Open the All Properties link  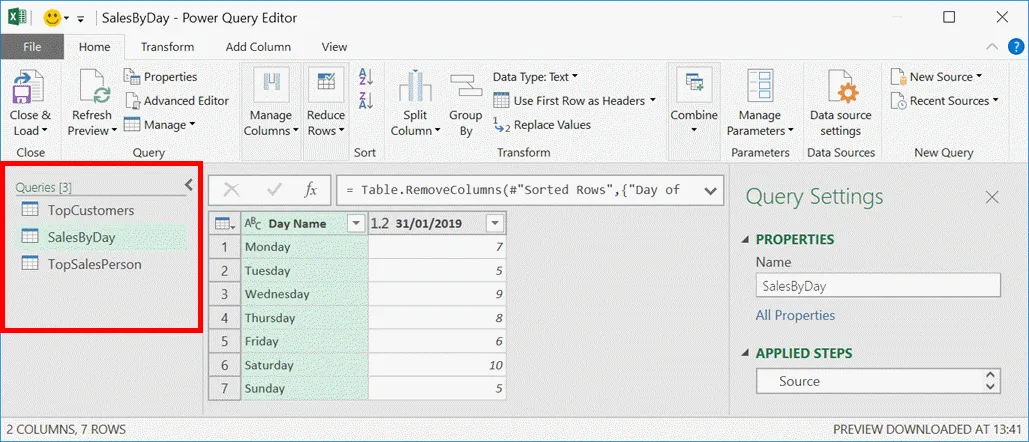(x=795, y=315)
